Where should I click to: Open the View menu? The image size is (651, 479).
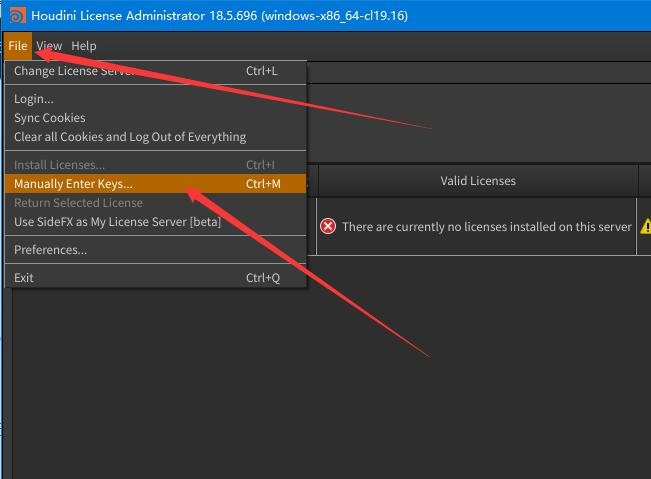pyautogui.click(x=49, y=46)
